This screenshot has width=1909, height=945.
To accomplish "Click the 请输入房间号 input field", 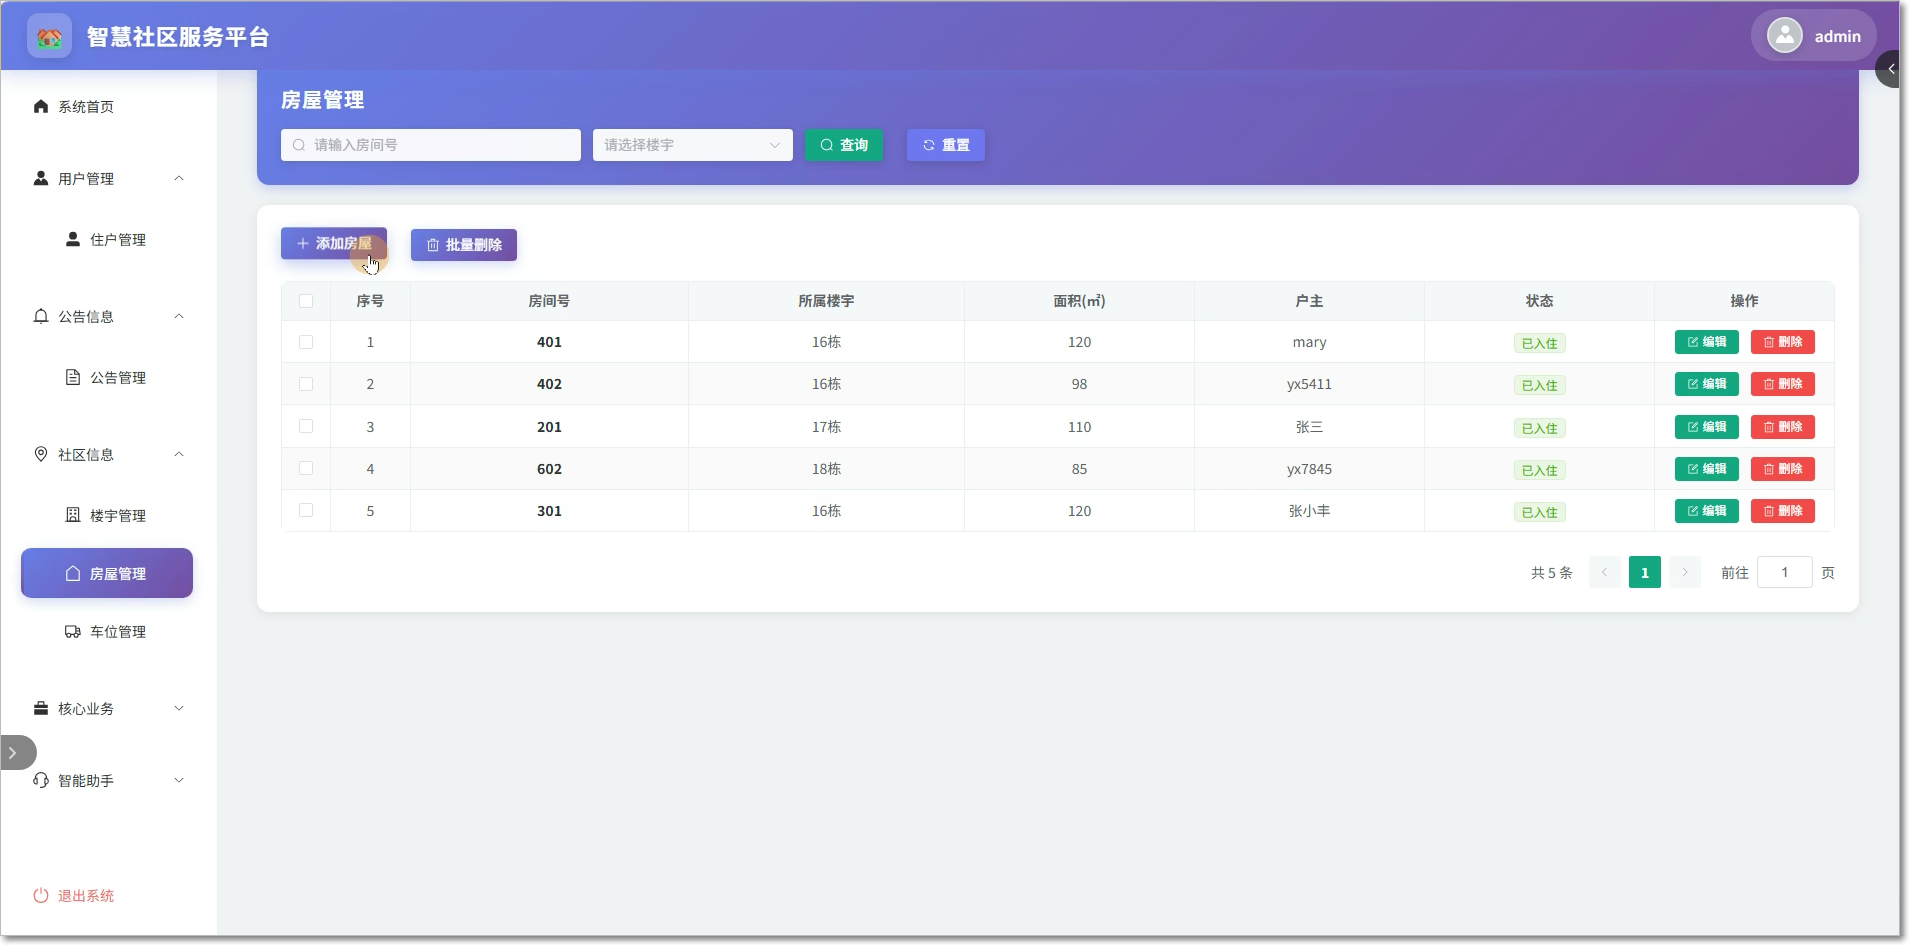I will [x=431, y=145].
